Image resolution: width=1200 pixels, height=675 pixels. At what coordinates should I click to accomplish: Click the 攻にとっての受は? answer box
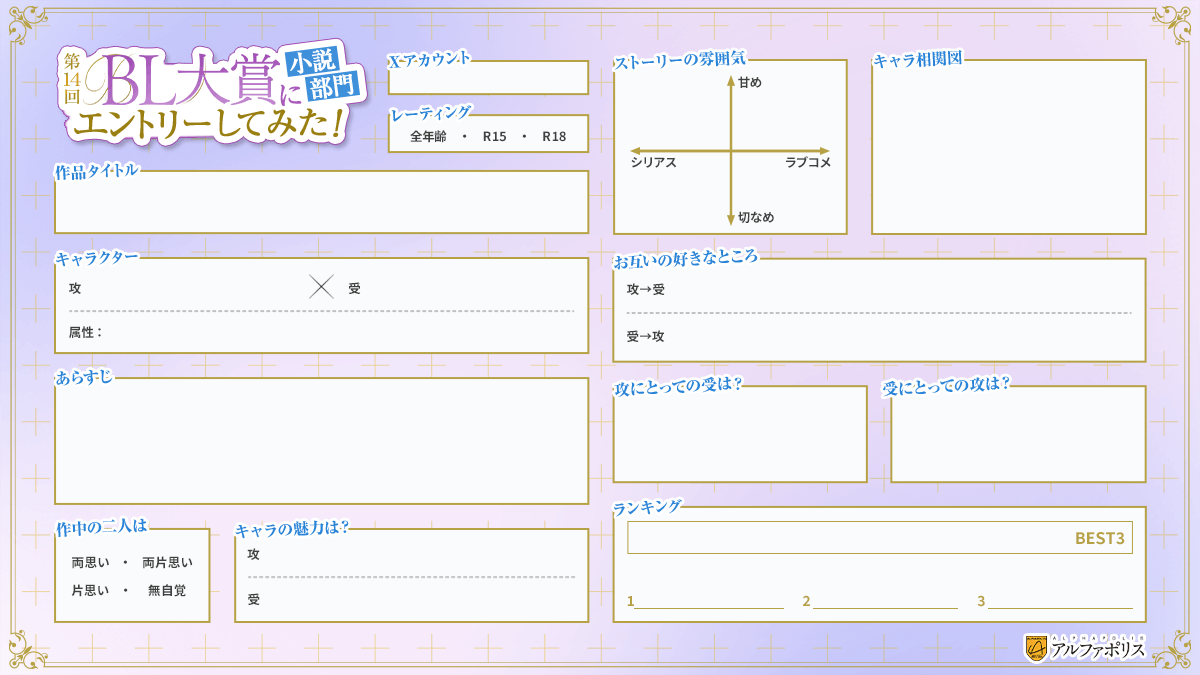coord(740,434)
